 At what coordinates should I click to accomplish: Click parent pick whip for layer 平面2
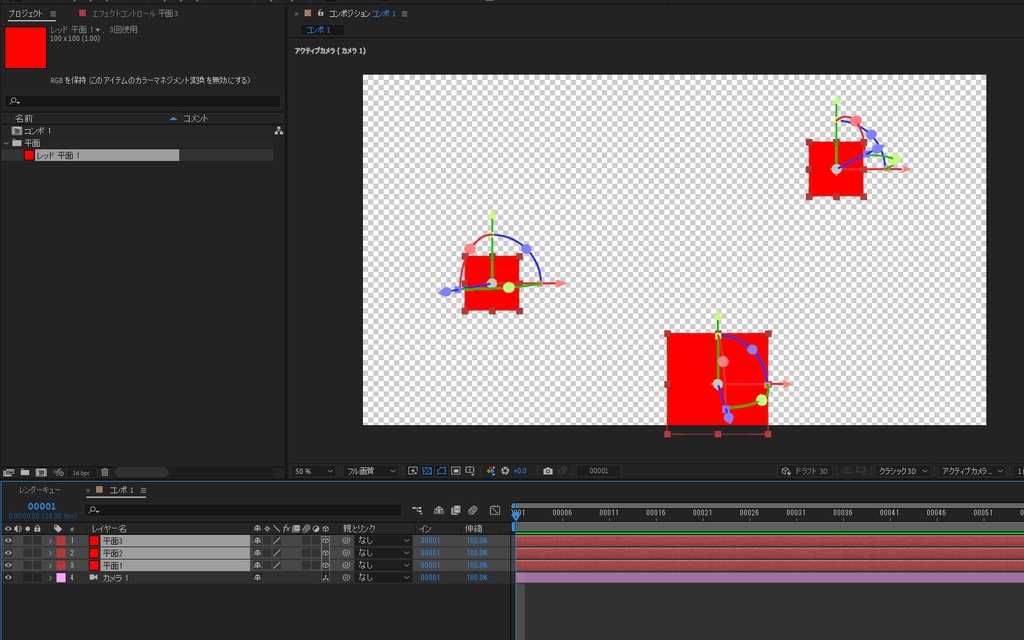click(x=346, y=553)
